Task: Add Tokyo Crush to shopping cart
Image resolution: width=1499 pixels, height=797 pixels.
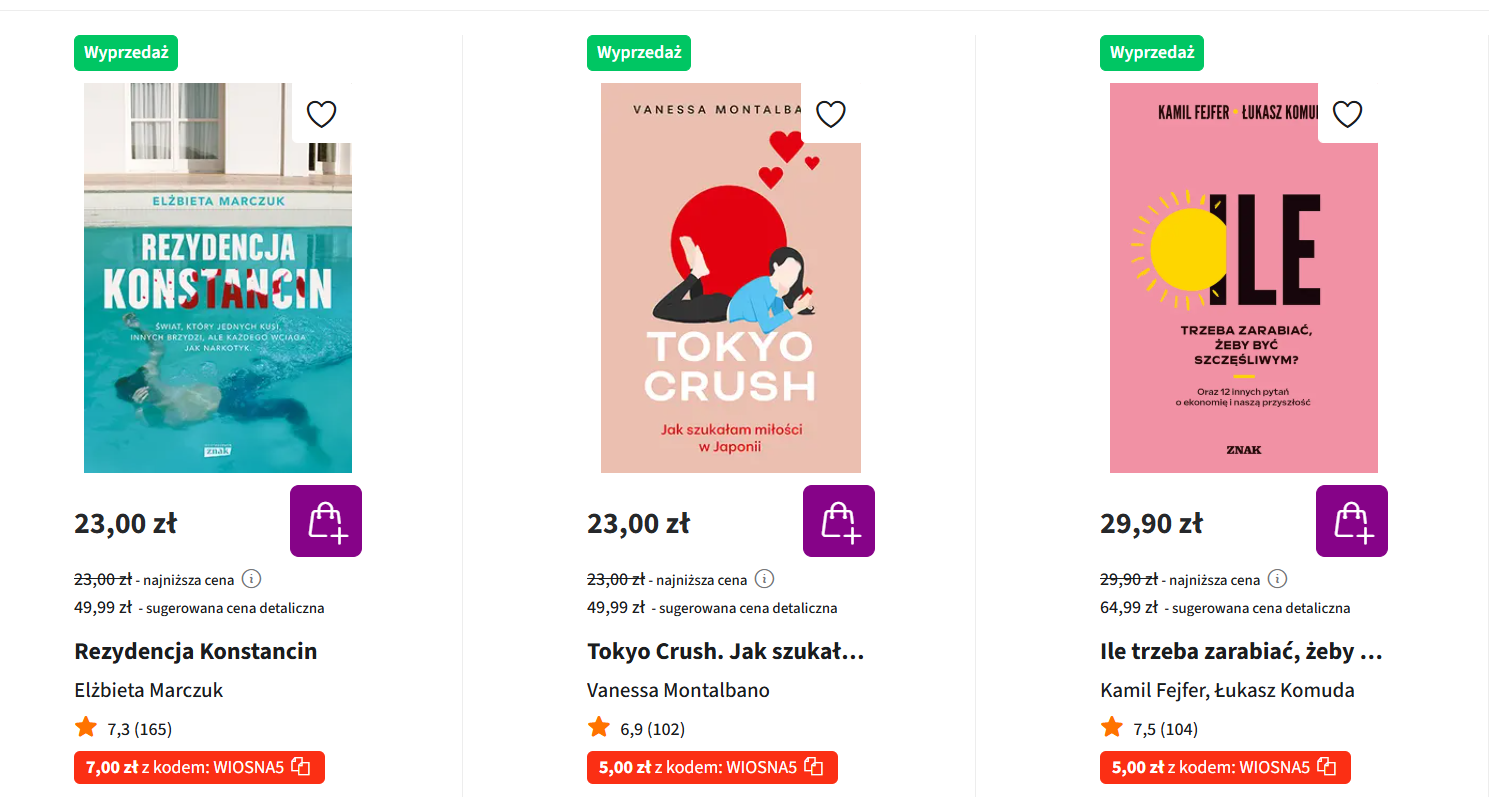Action: click(x=839, y=521)
